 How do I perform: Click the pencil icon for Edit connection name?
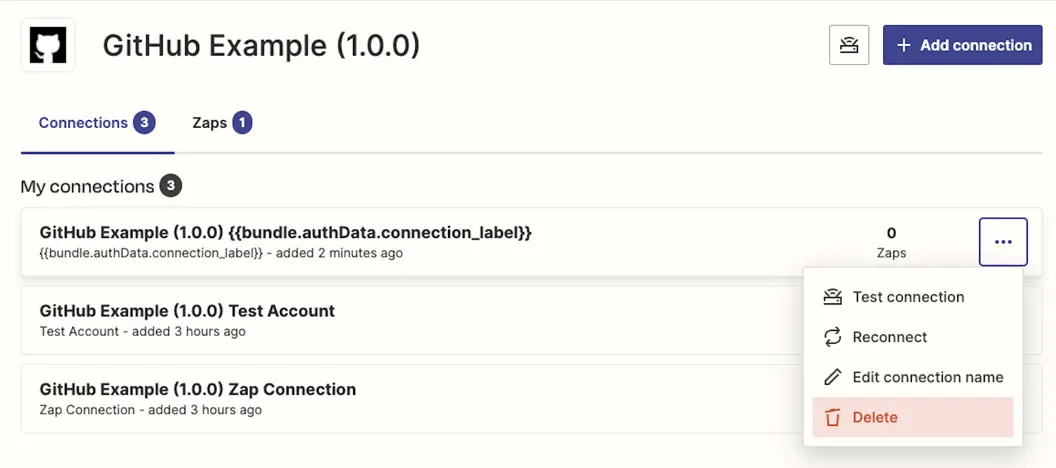(832, 377)
